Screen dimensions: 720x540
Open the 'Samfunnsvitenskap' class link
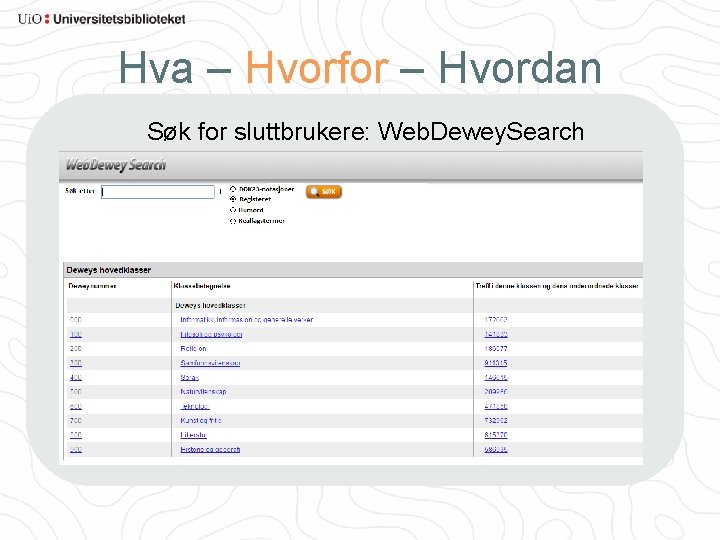[x=210, y=363]
